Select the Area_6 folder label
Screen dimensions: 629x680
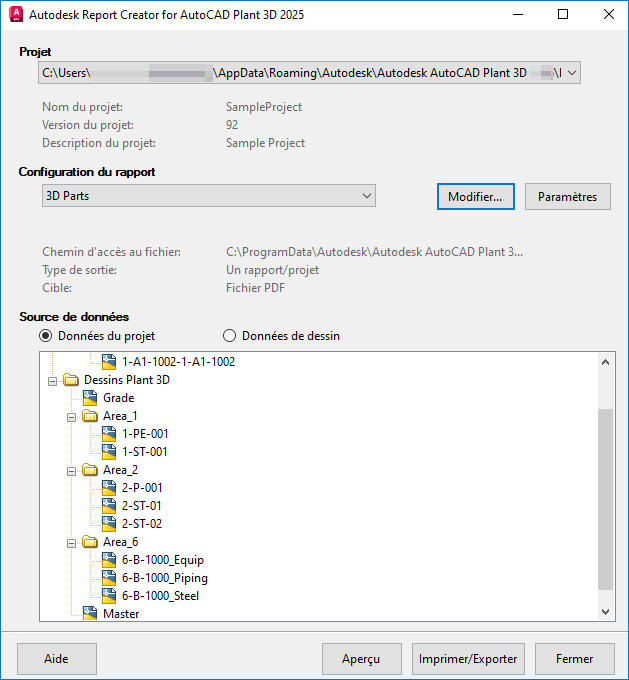[120, 542]
